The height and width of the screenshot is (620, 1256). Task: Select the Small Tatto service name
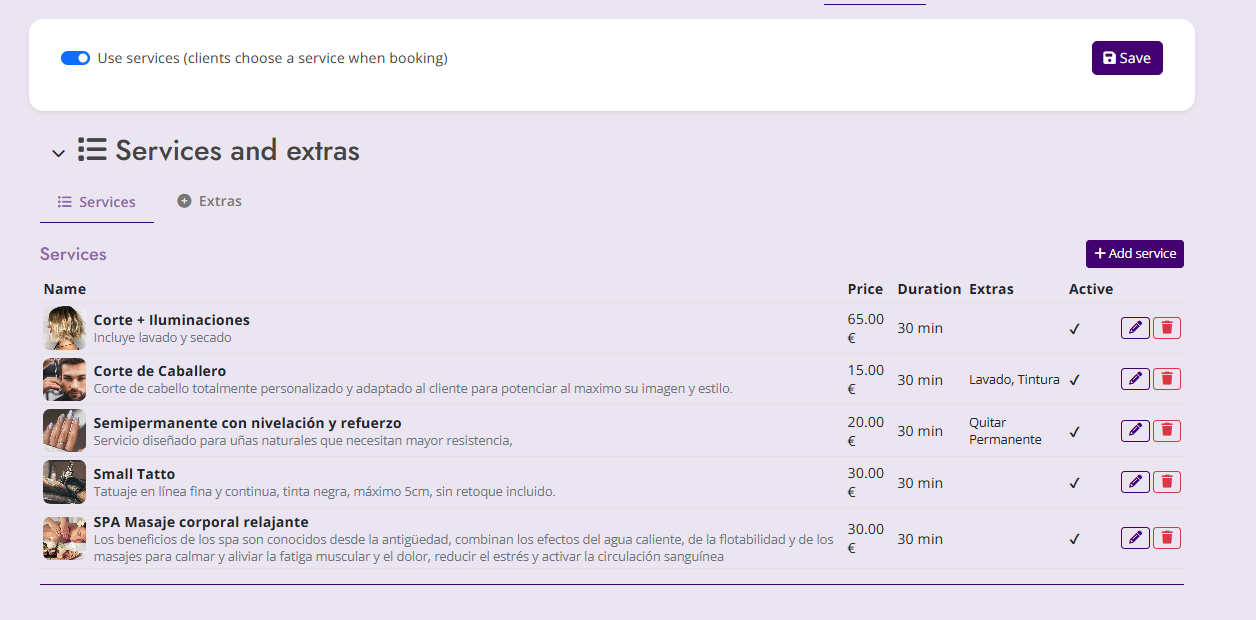[134, 474]
